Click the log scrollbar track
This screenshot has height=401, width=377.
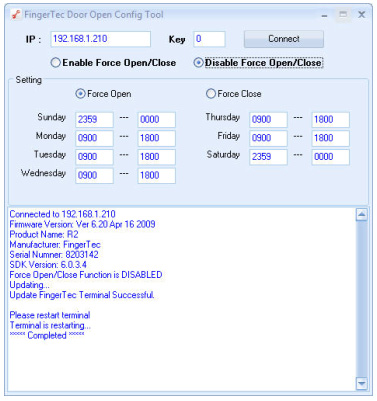(x=362, y=299)
